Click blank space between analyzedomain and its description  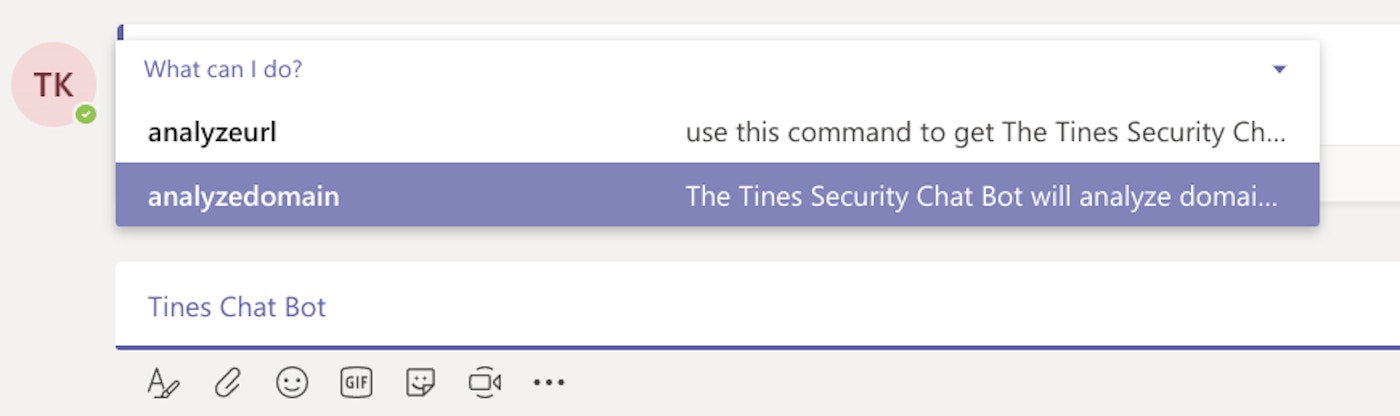coord(510,196)
